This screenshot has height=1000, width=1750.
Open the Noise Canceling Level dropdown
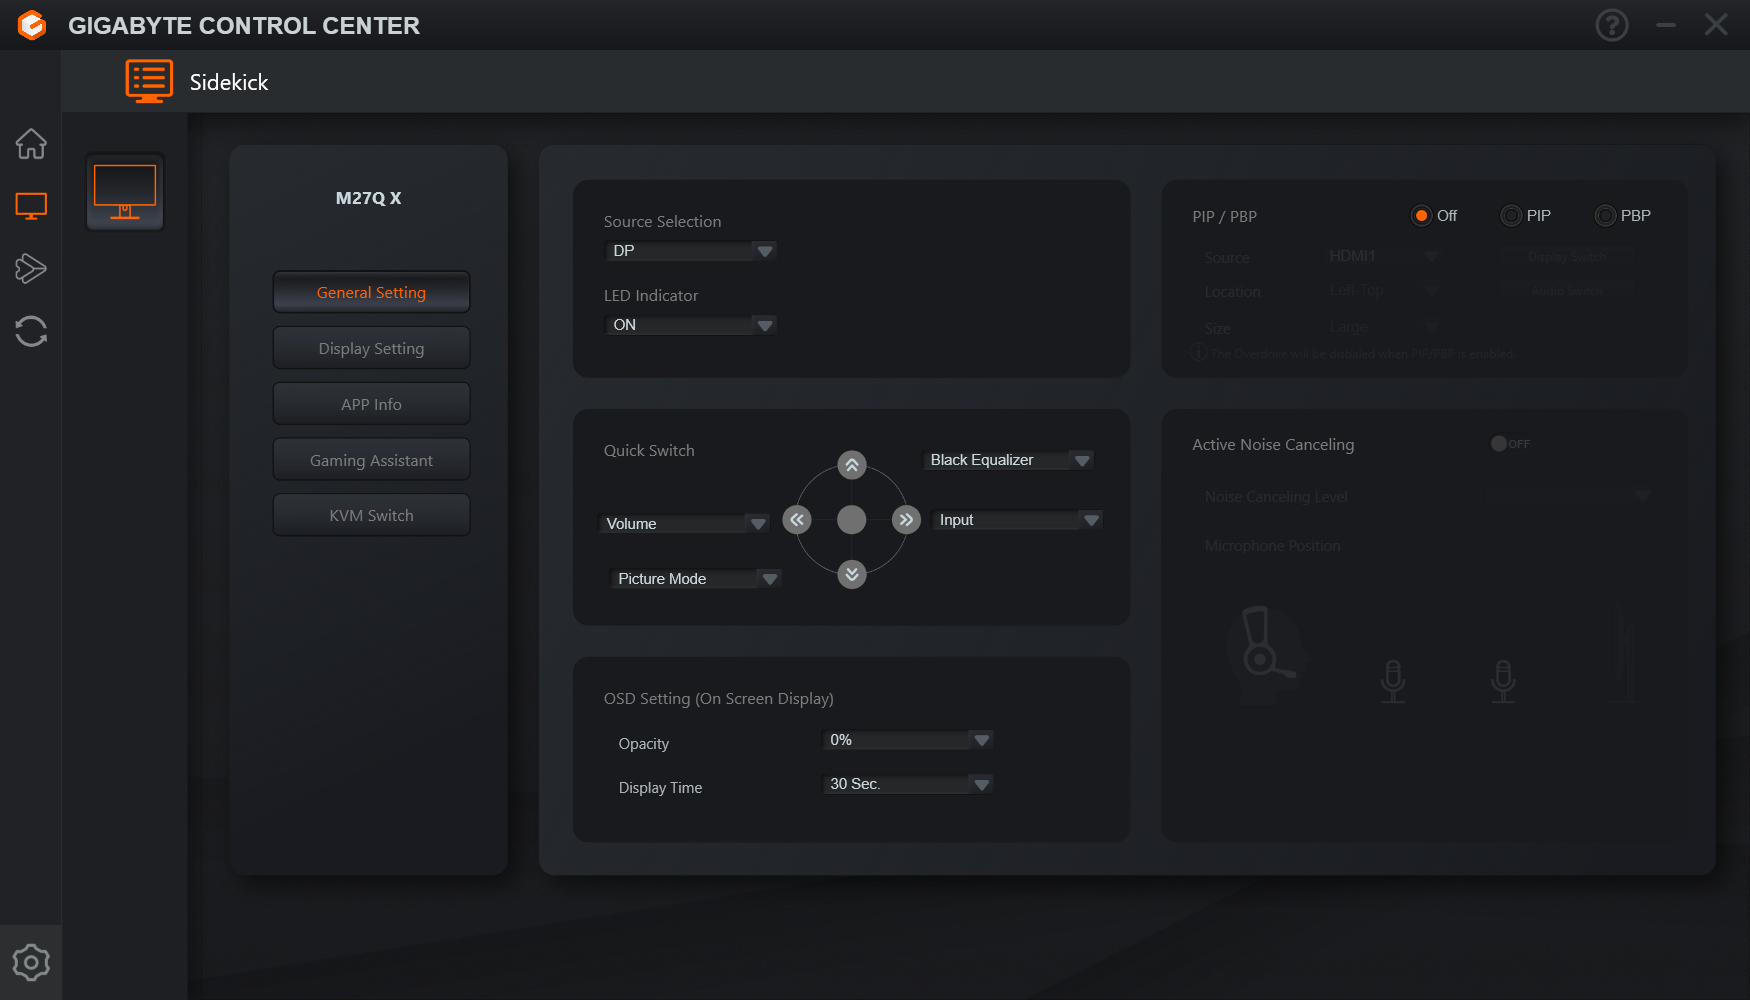pos(1569,496)
